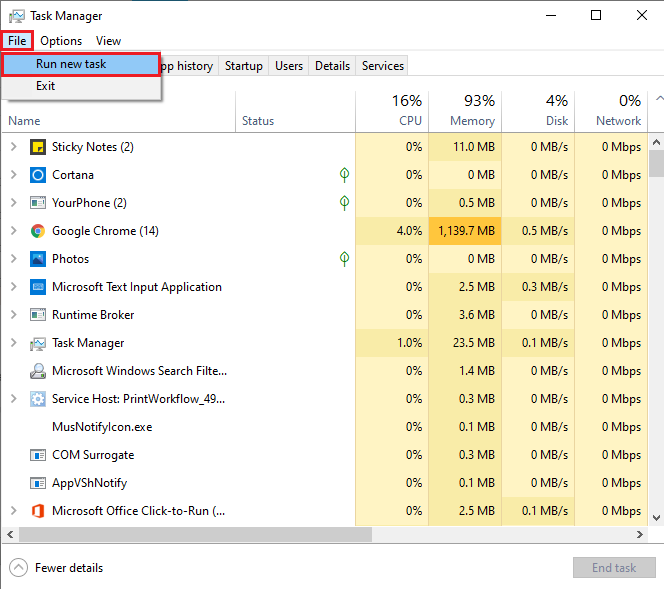Viewport: 664px width, 589px height.
Task: Click the Photos app icon
Action: [38, 259]
